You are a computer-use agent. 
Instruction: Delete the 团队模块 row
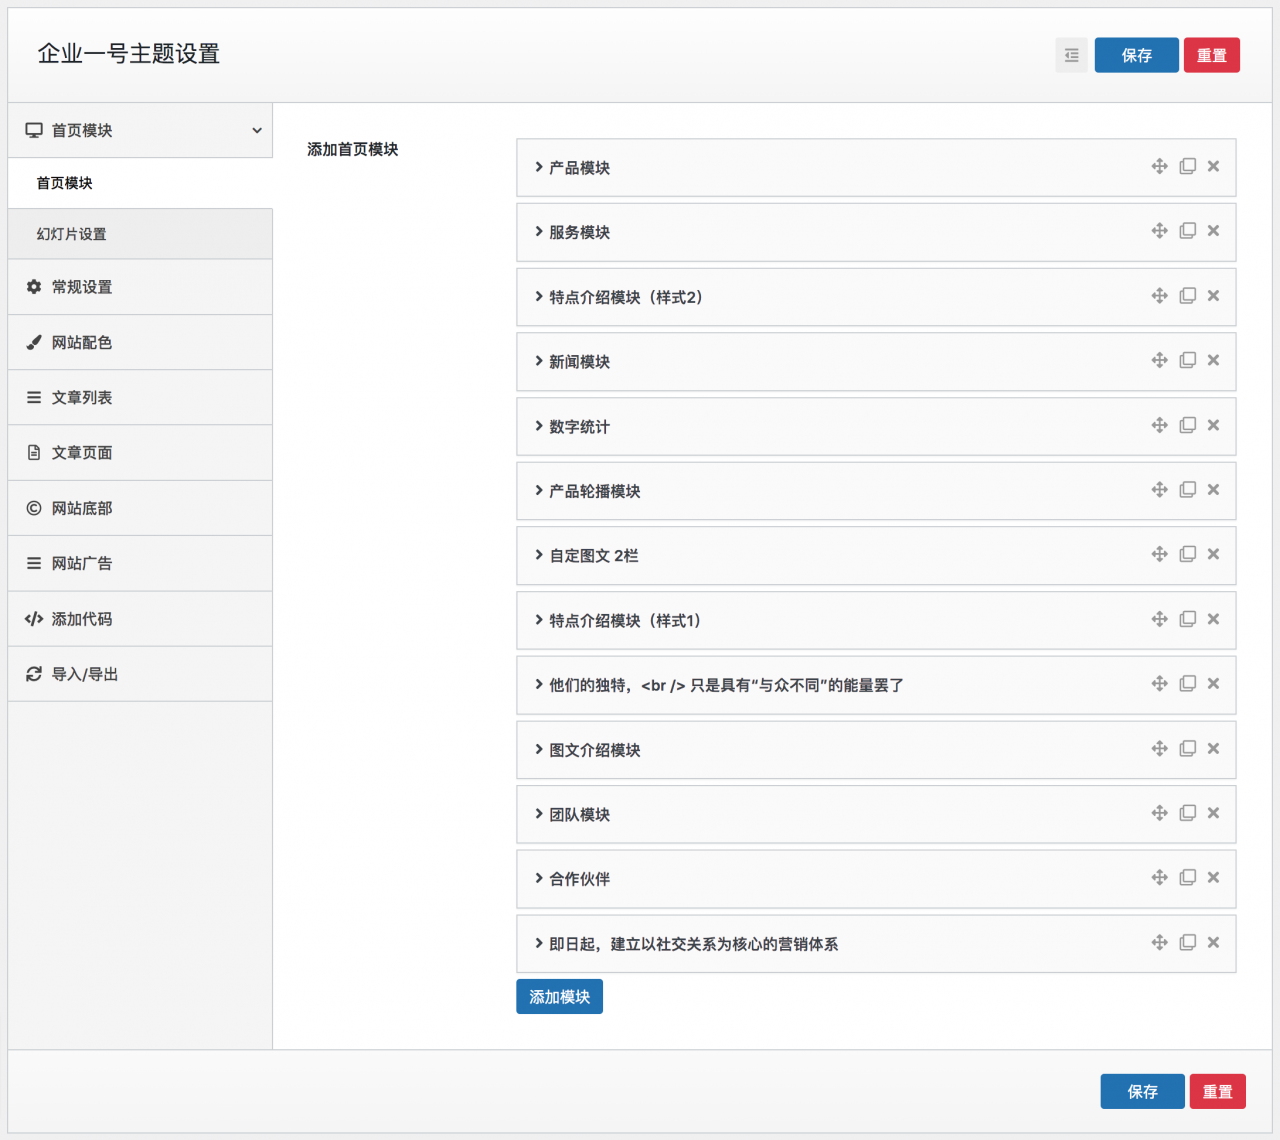click(1213, 813)
